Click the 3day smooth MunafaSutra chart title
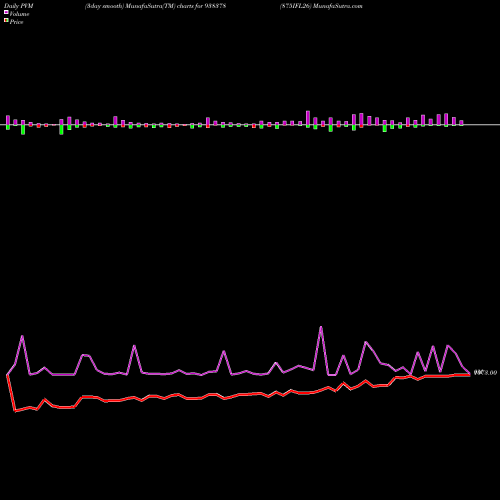Image resolution: width=500 pixels, height=500 pixels. pyautogui.click(x=155, y=6)
